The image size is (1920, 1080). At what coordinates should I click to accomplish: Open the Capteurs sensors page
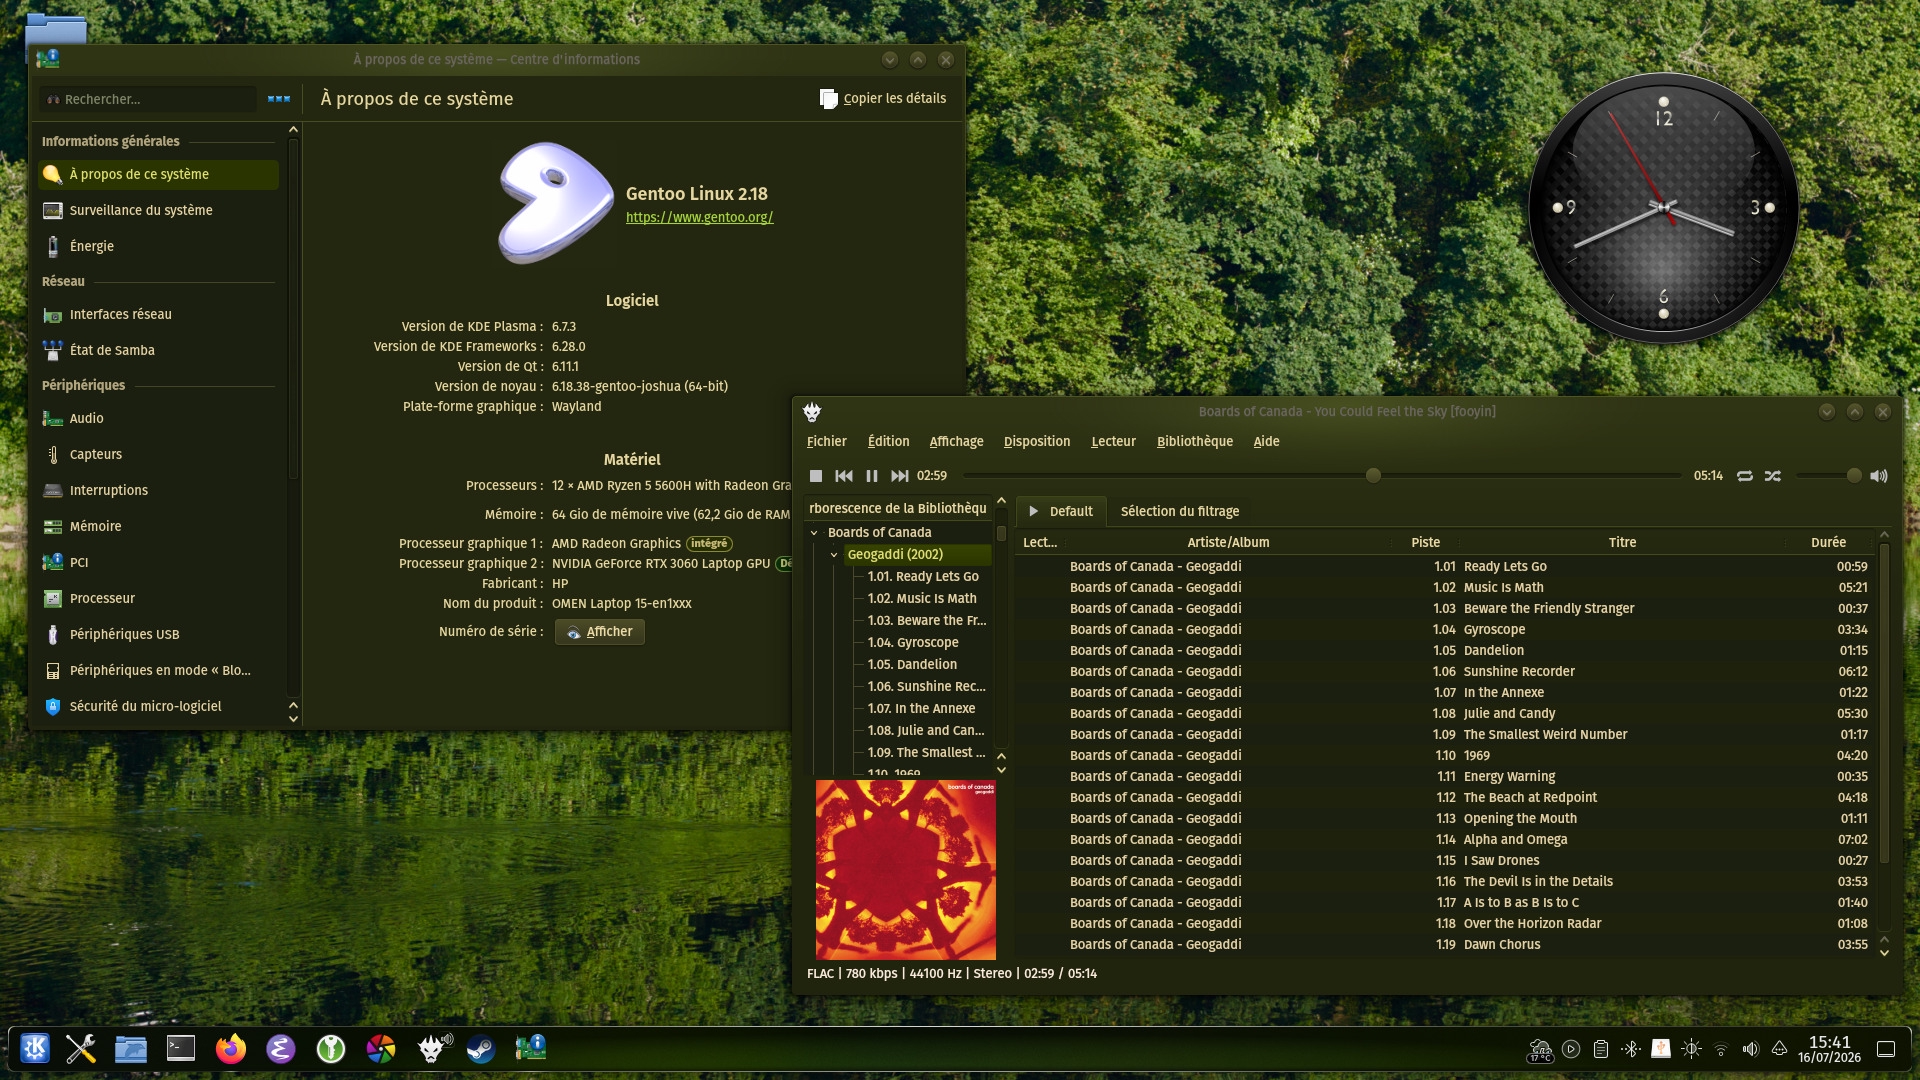(x=158, y=454)
